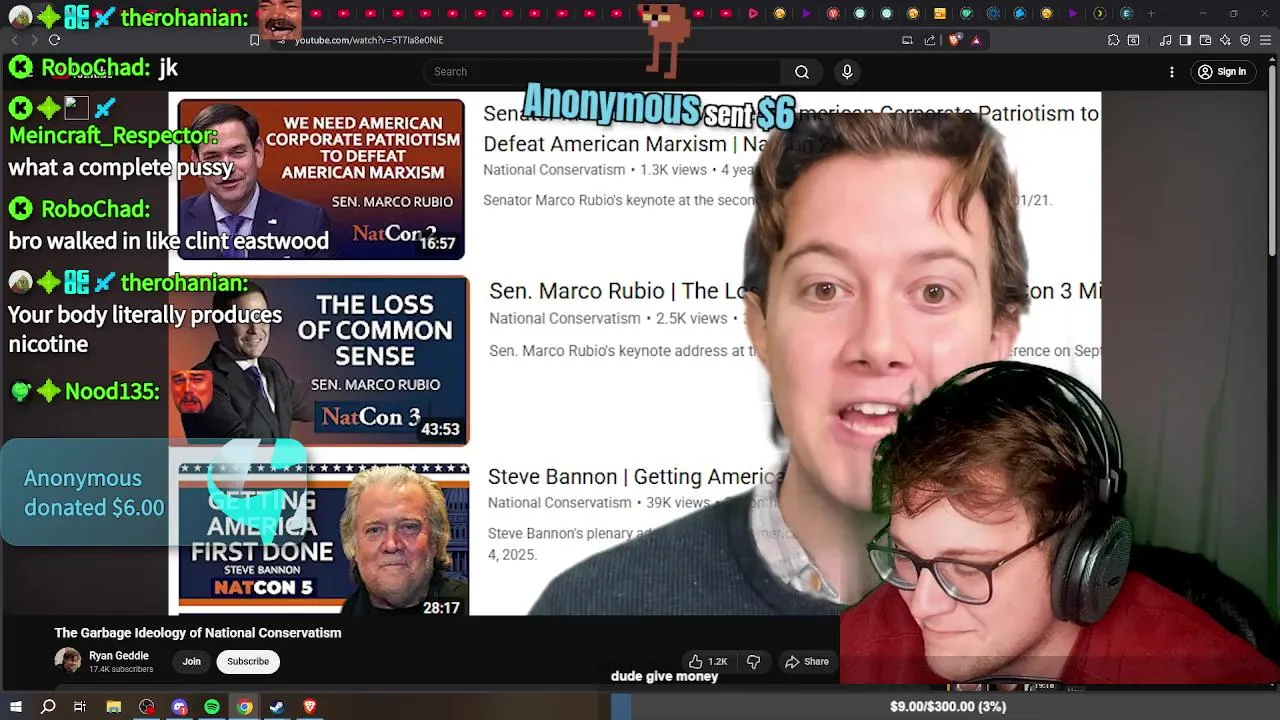The width and height of the screenshot is (1280, 720).
Task: Open Brave browser from the taskbar
Action: [x=309, y=707]
